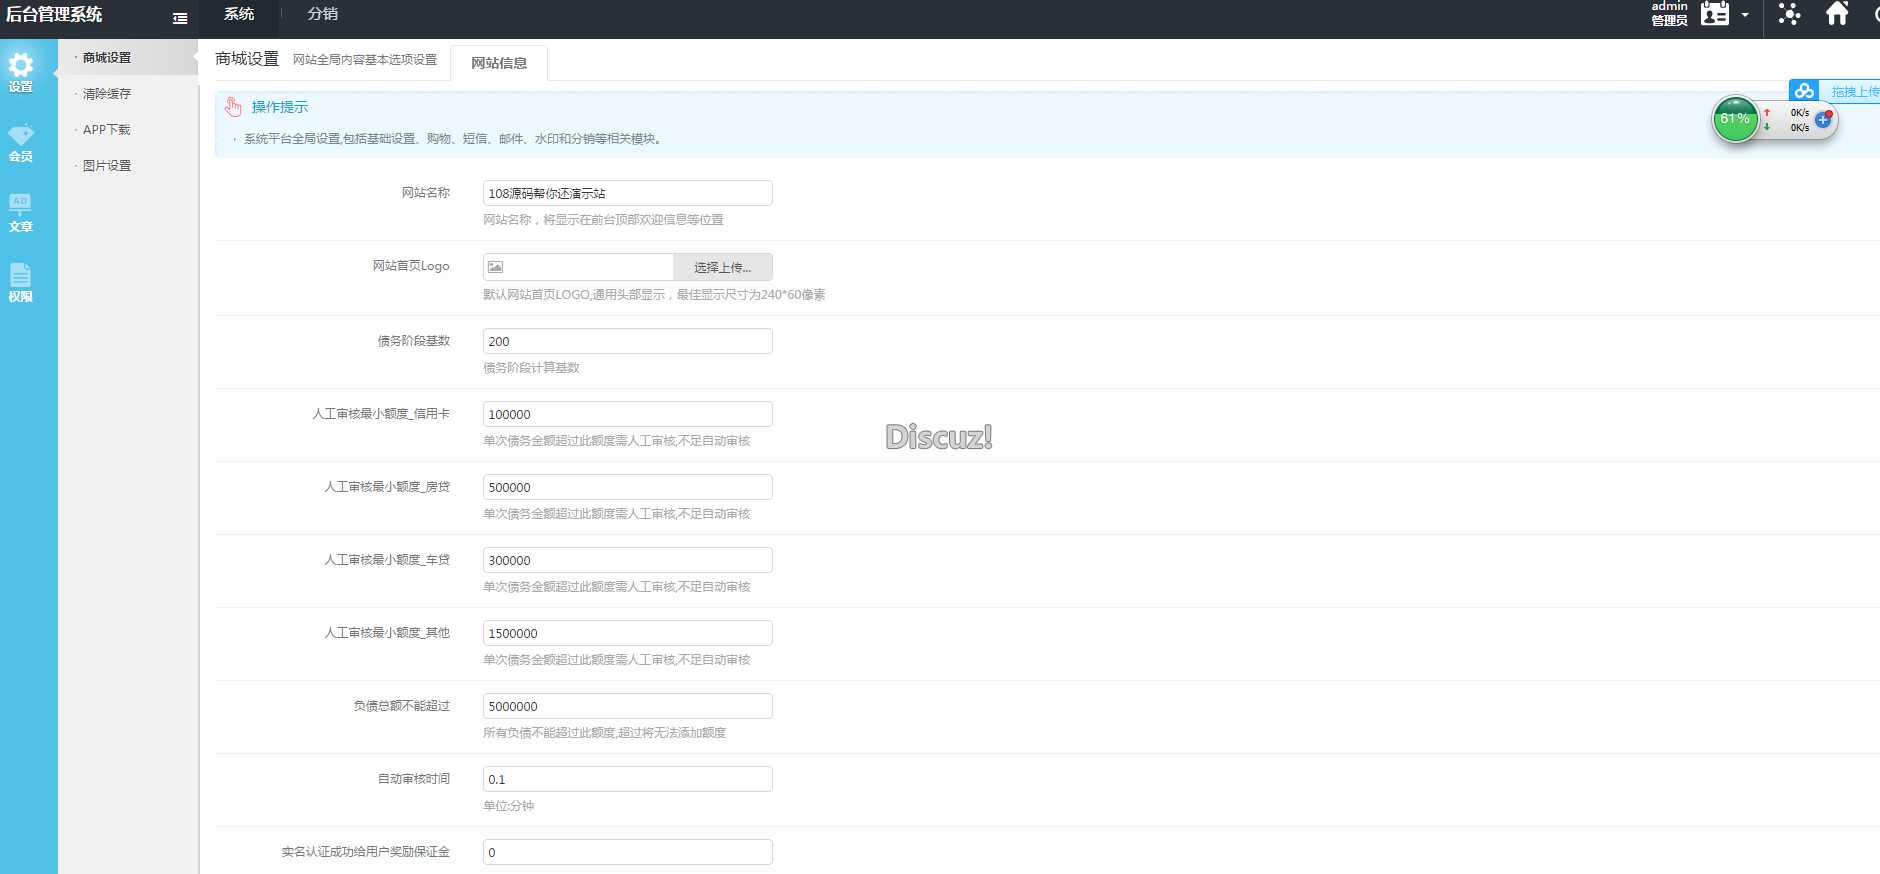The height and width of the screenshot is (874, 1880).
Task: Open 图片设置 in the side menu
Action: (x=107, y=166)
